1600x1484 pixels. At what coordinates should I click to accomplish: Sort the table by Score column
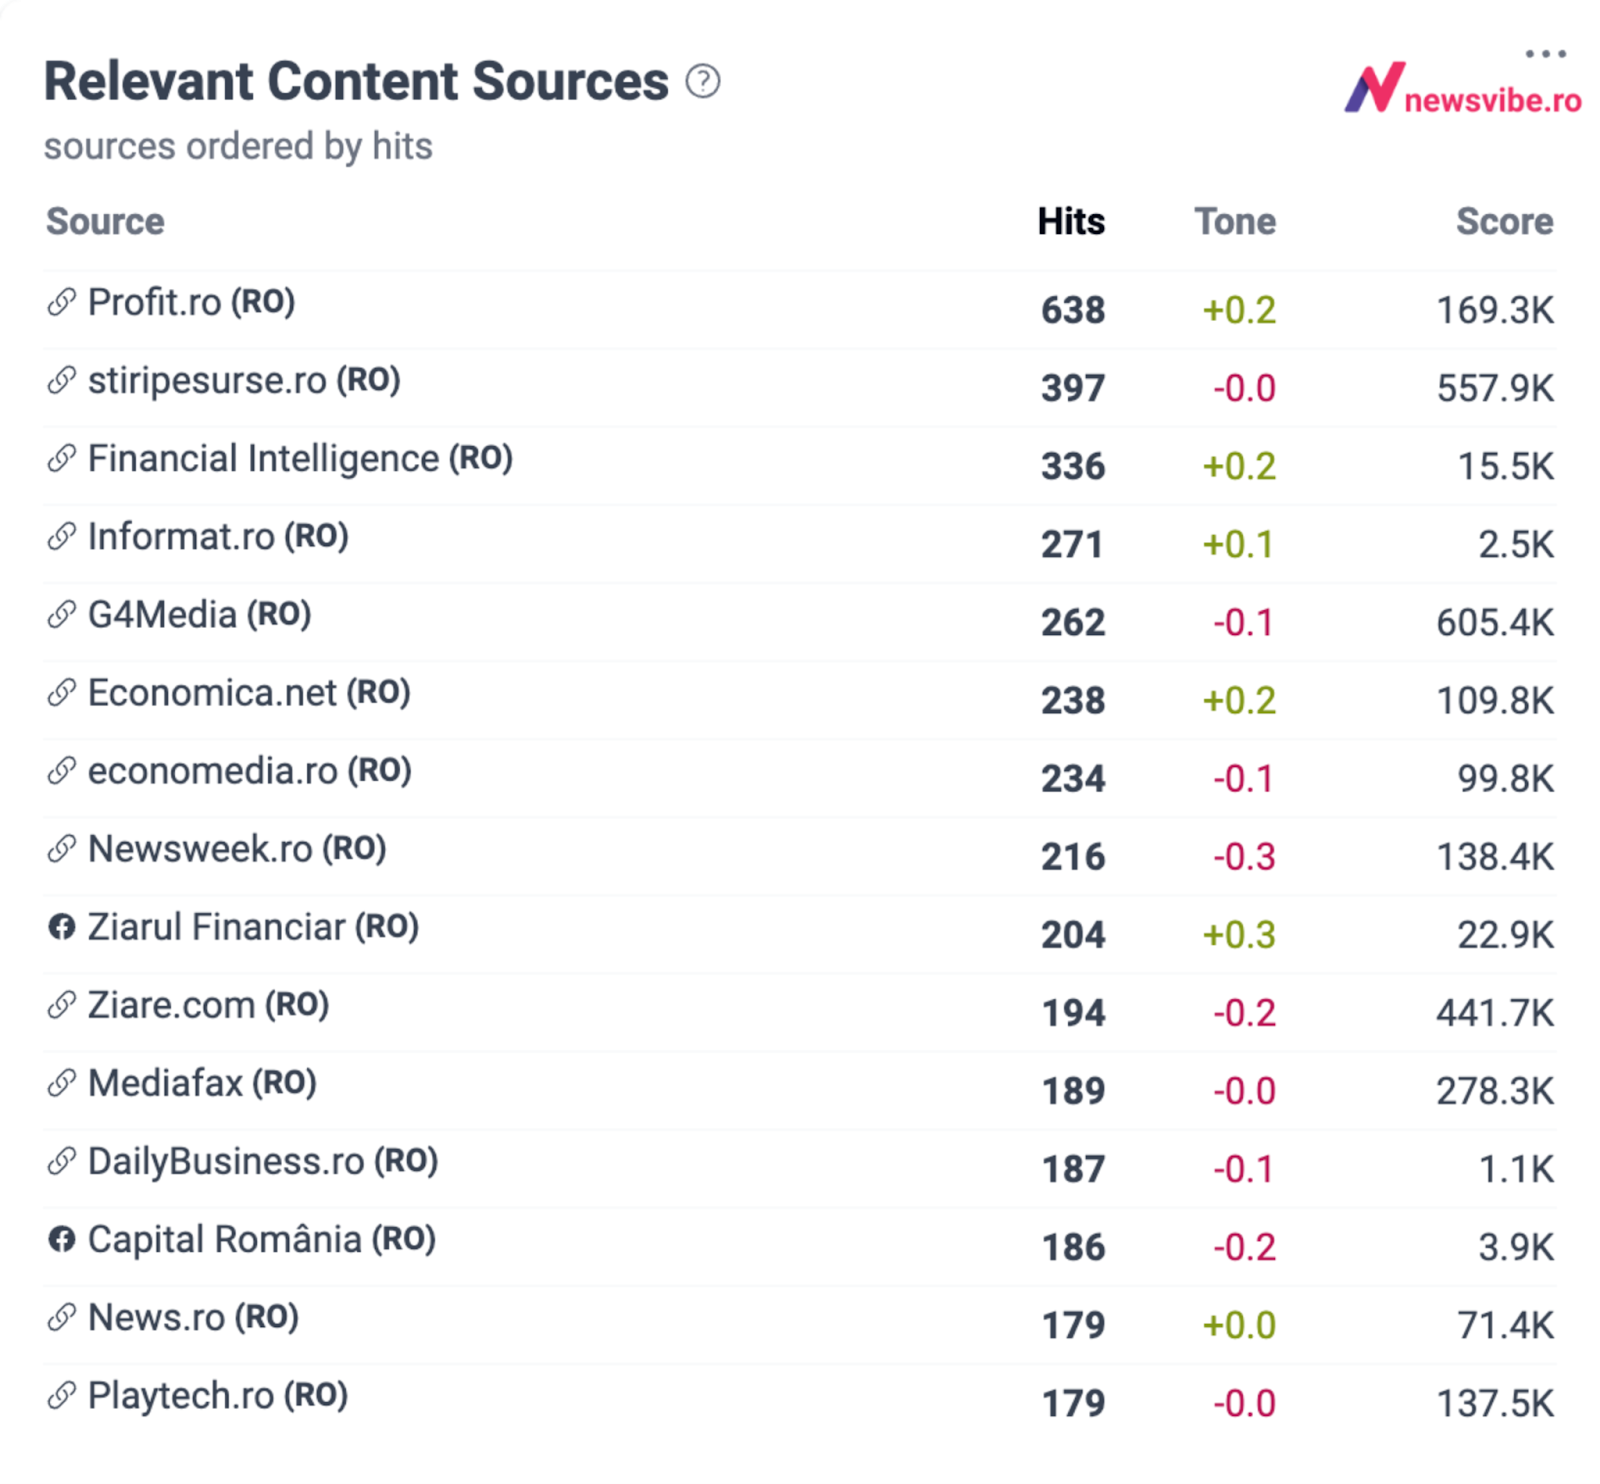[1504, 221]
